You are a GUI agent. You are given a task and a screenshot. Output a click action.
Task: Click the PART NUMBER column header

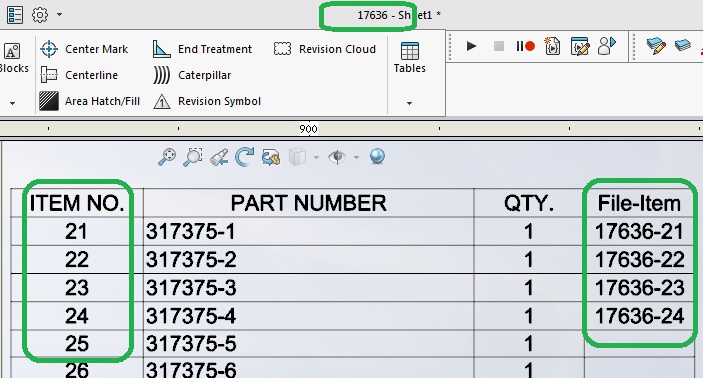pyautogui.click(x=308, y=203)
